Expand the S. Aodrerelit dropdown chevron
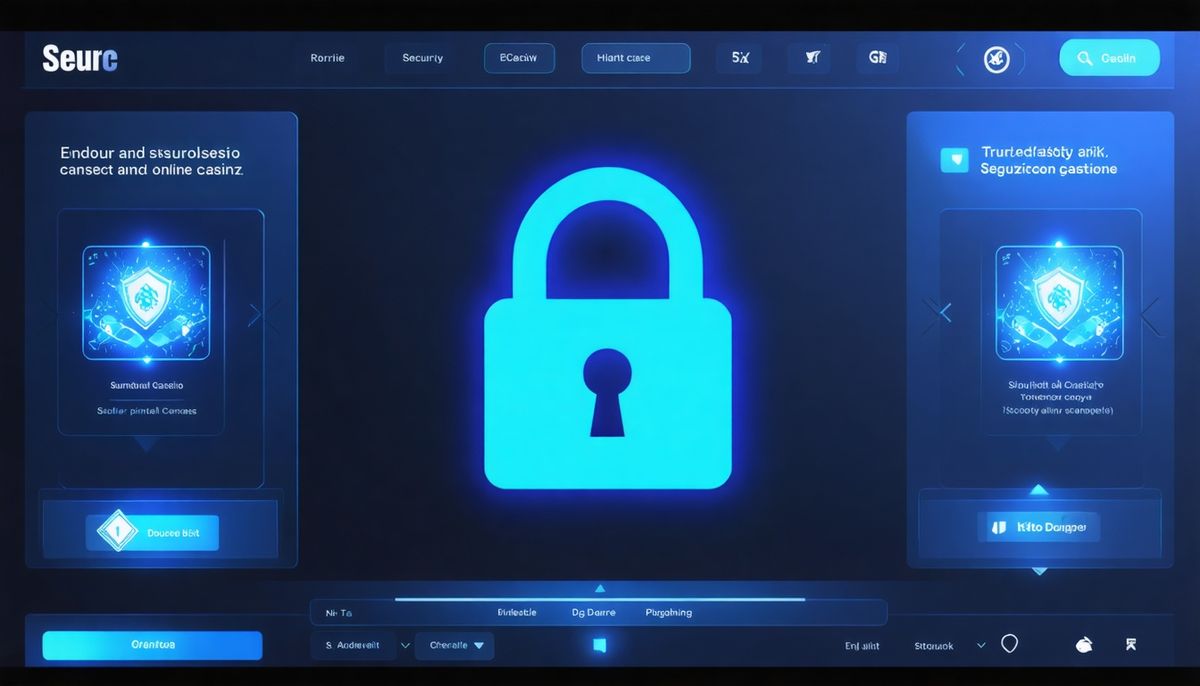Viewport: 1200px width, 686px height. coord(405,645)
